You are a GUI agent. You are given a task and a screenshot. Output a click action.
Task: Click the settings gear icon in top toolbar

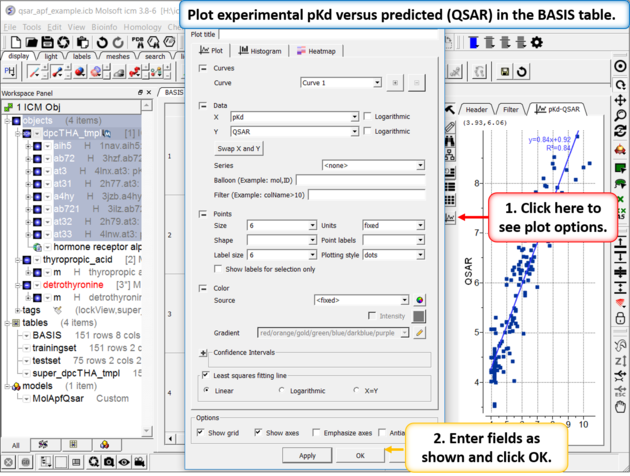[x=537, y=43]
